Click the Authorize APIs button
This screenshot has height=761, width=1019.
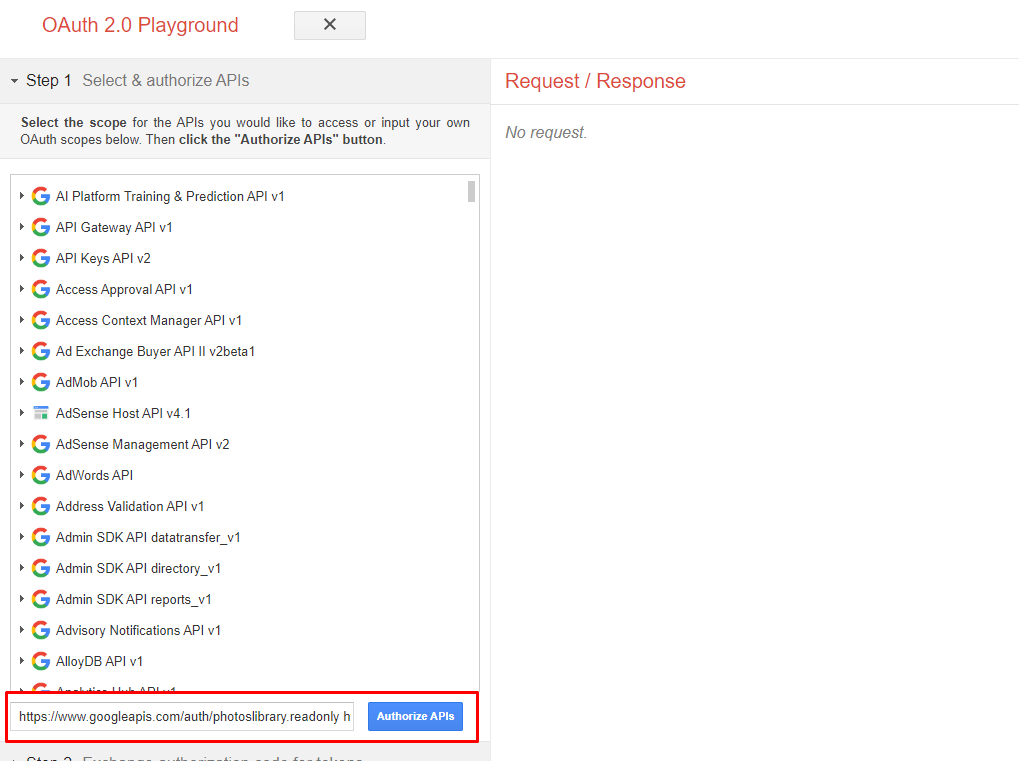pos(414,716)
